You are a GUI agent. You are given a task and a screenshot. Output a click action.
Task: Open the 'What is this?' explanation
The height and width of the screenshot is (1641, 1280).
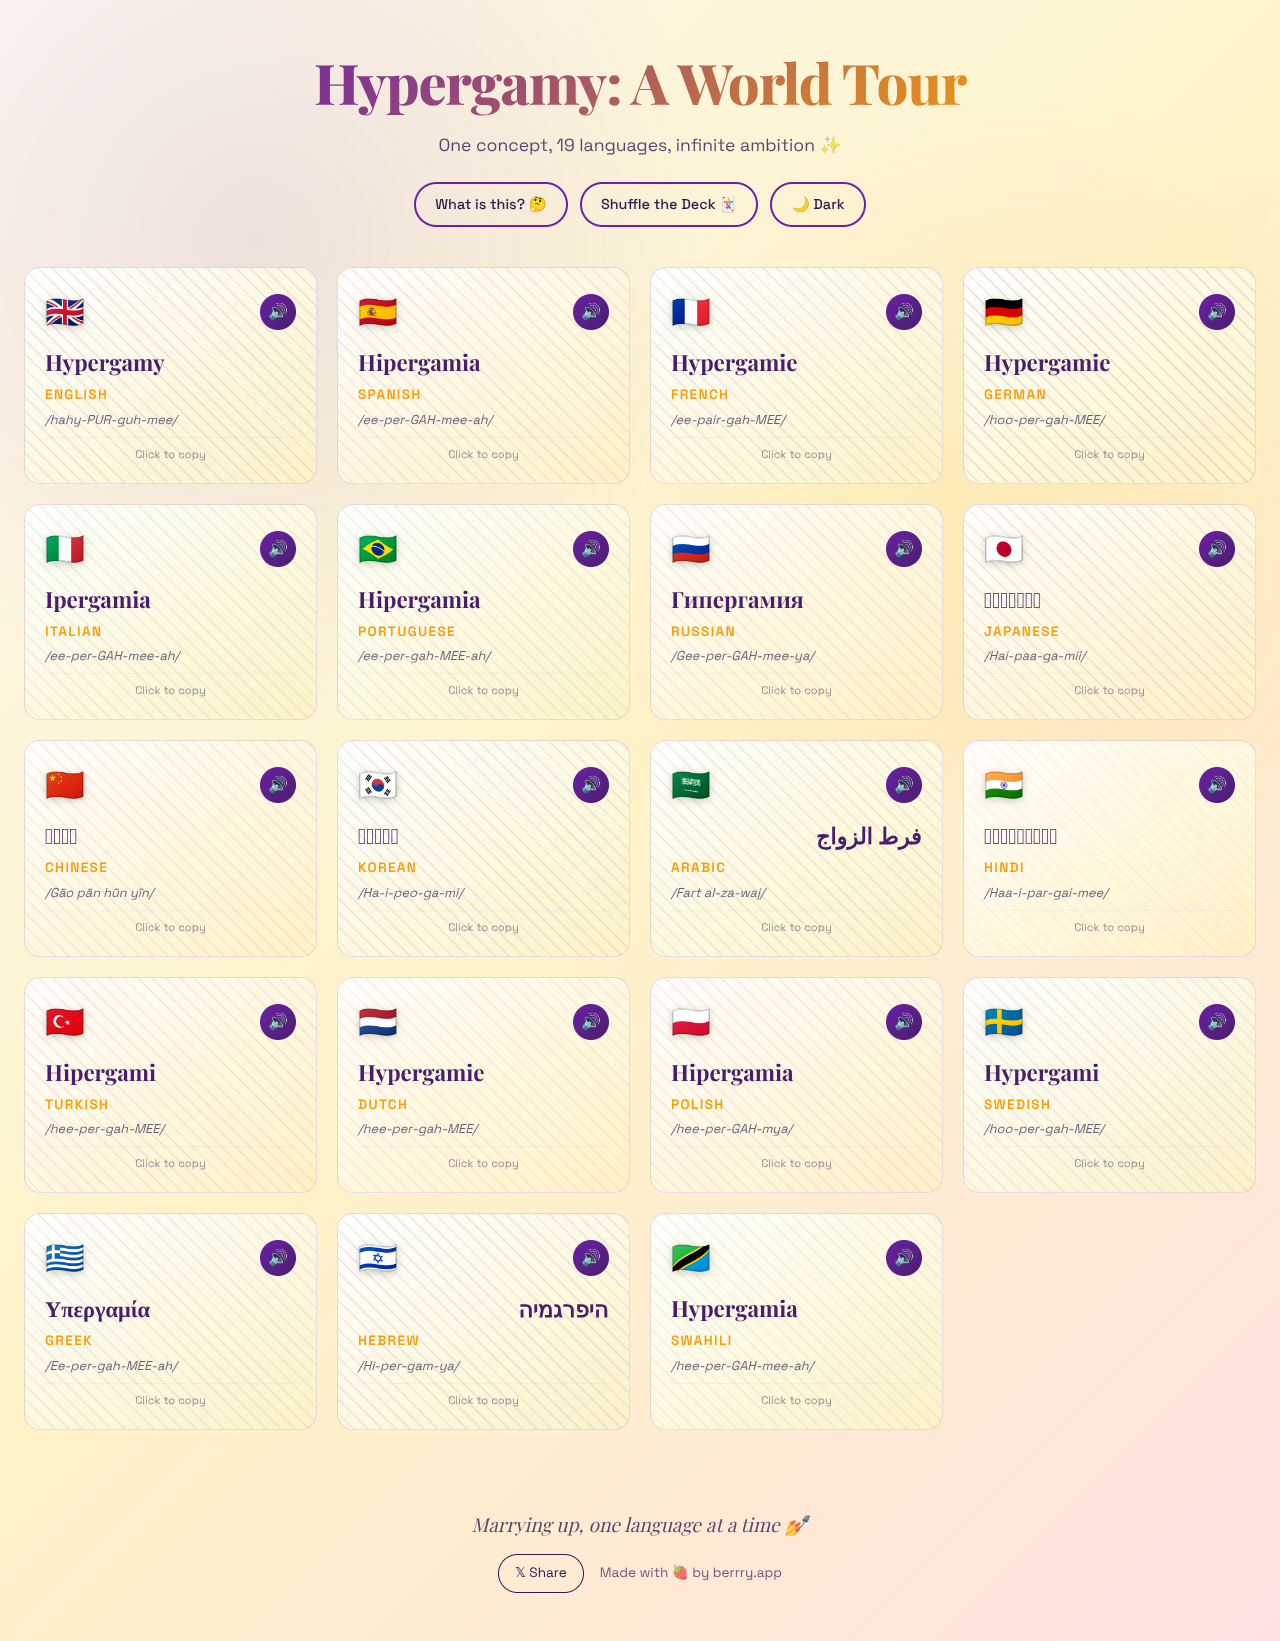(490, 204)
